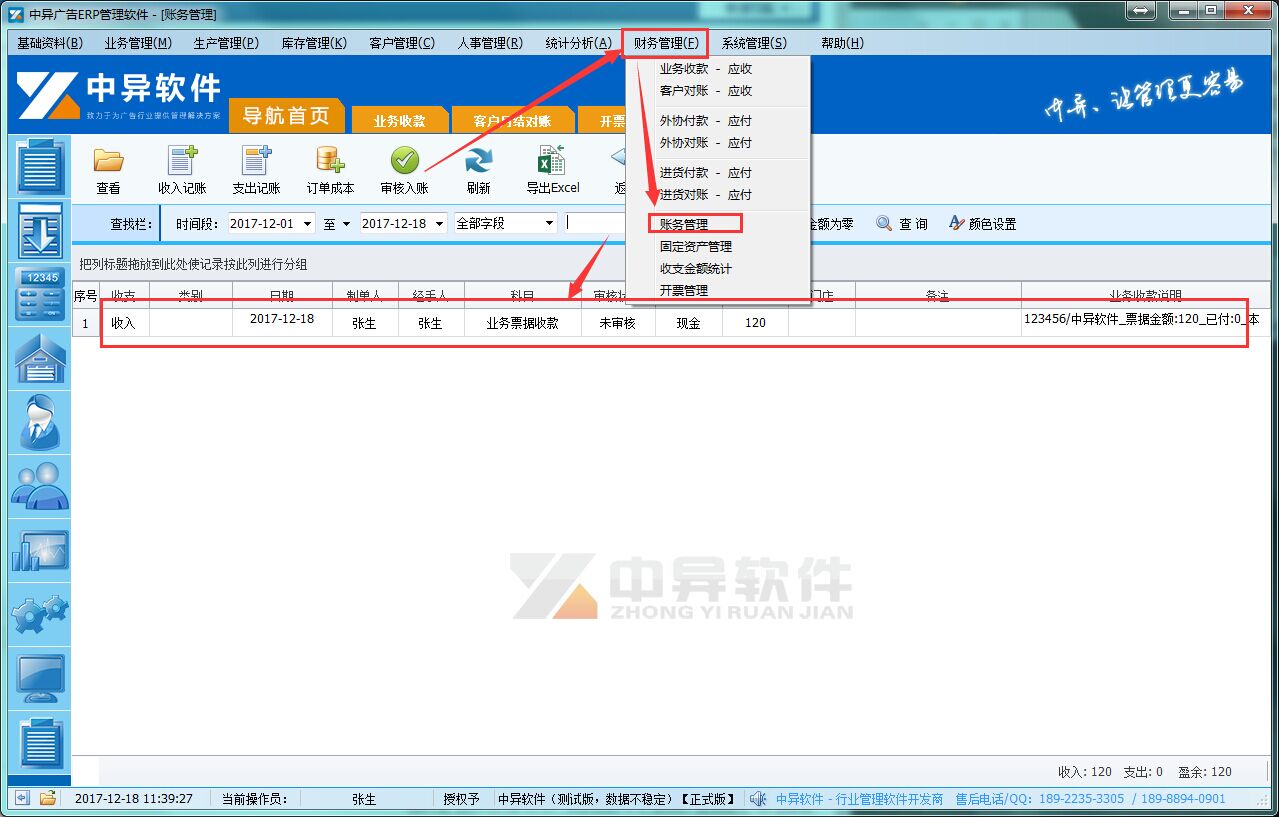This screenshot has height=817, width=1279.
Task: Click the 收入 cell in row 1
Action: pos(124,324)
